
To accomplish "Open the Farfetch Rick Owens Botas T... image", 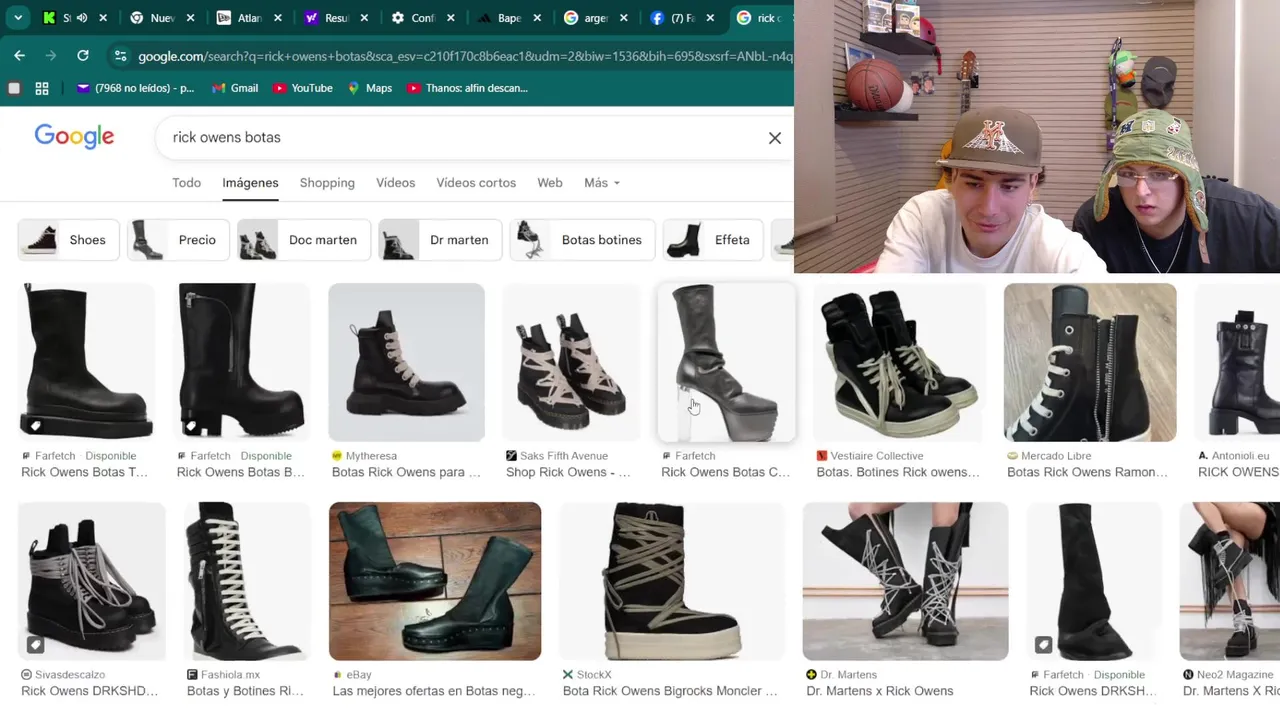I will (x=86, y=362).
